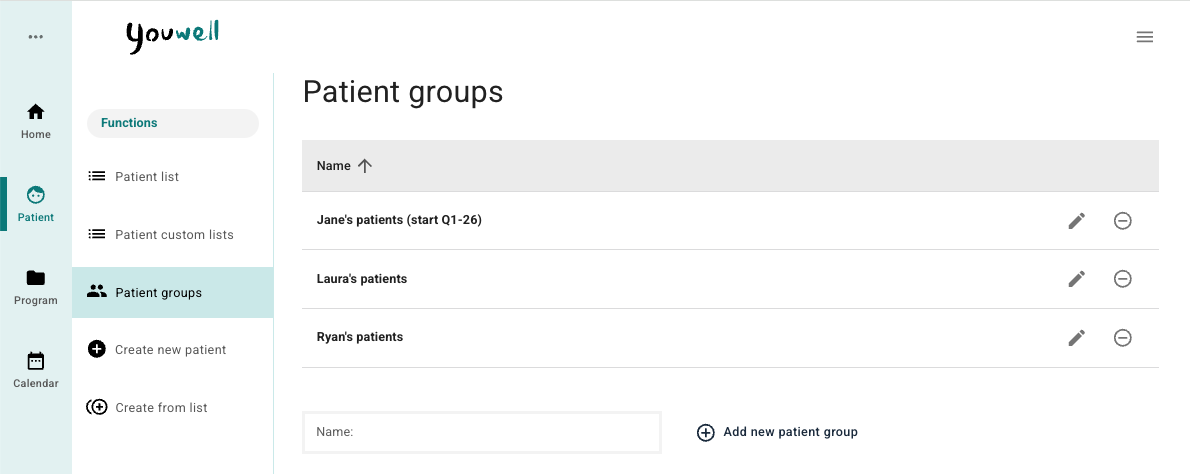Delete Jane's patients group with minus icon
Screen dimensions: 1190x474
pos(1122,221)
